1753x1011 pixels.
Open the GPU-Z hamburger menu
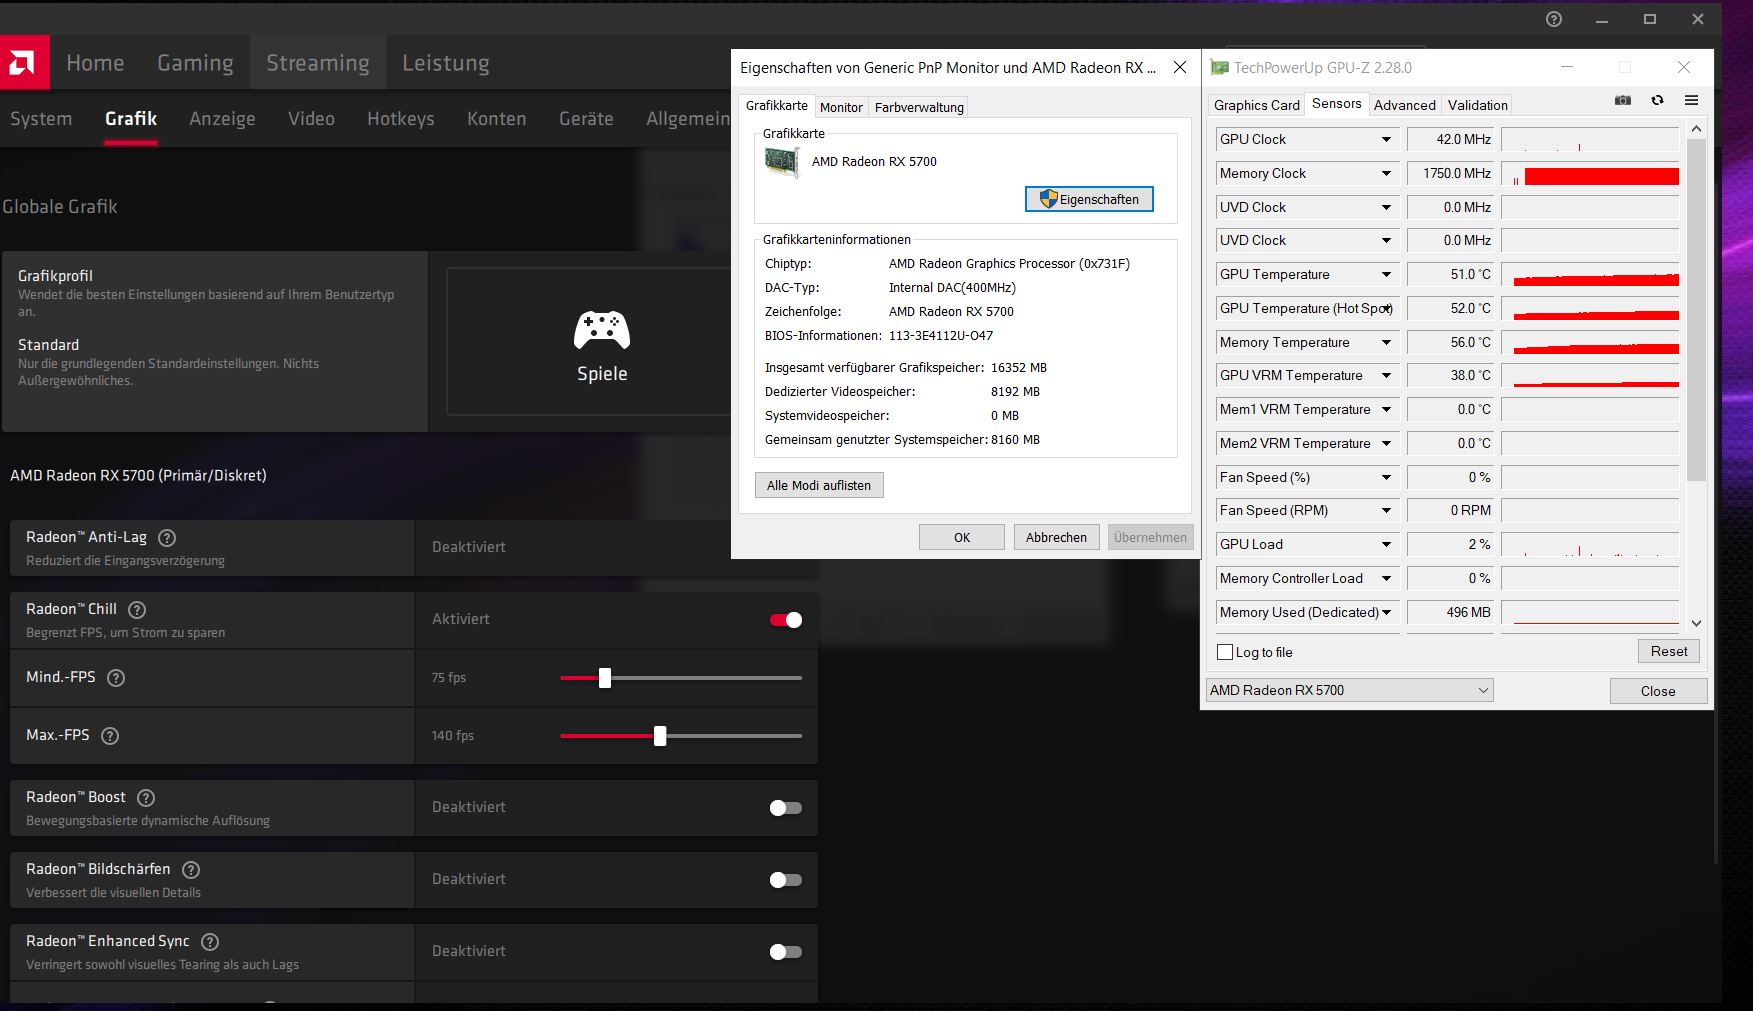click(x=1691, y=100)
